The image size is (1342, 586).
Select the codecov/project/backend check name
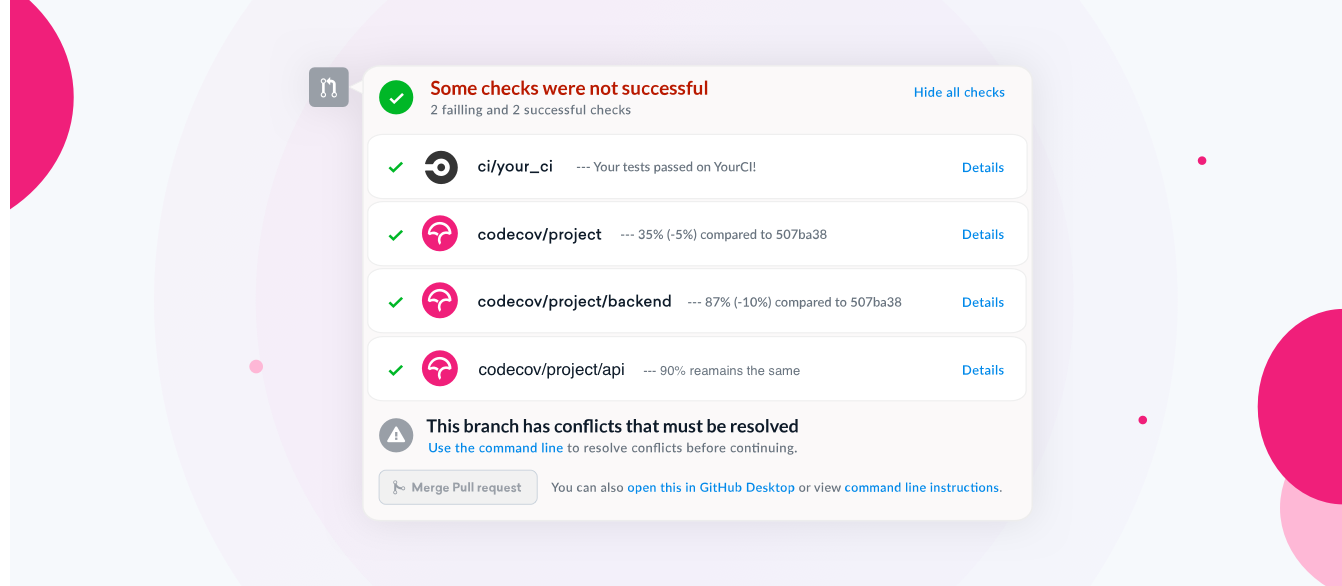[575, 301]
